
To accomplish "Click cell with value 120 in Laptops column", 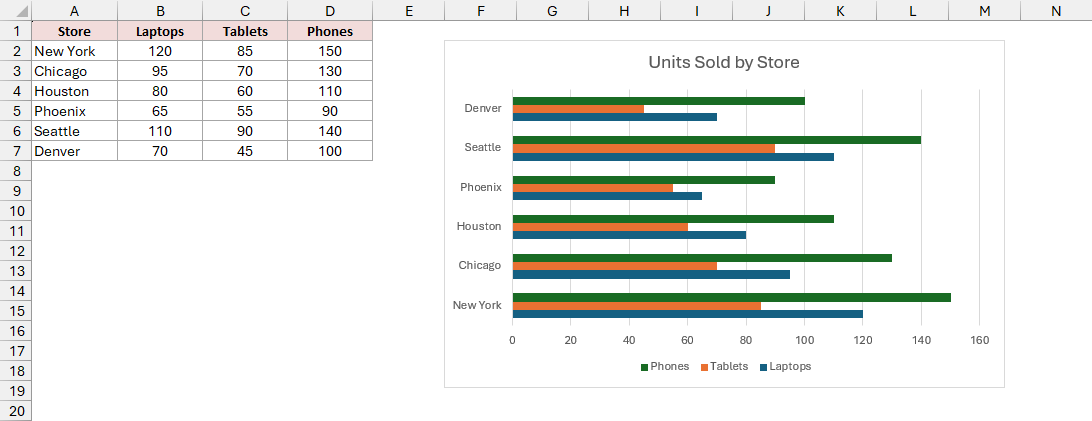I will coord(160,51).
